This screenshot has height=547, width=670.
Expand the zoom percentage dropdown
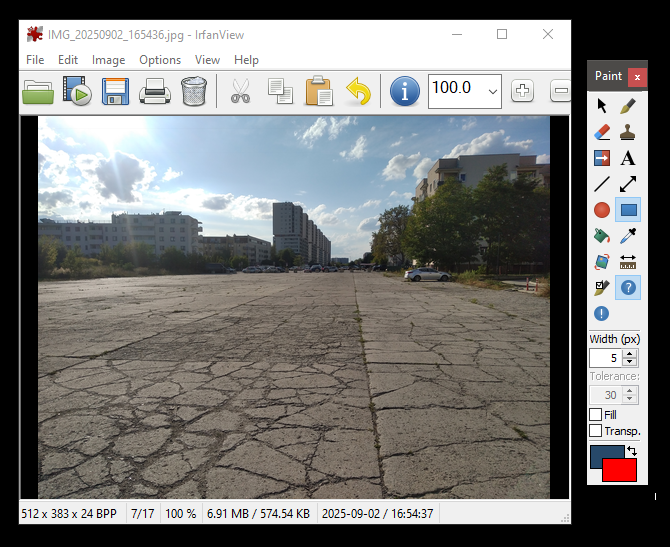[493, 91]
